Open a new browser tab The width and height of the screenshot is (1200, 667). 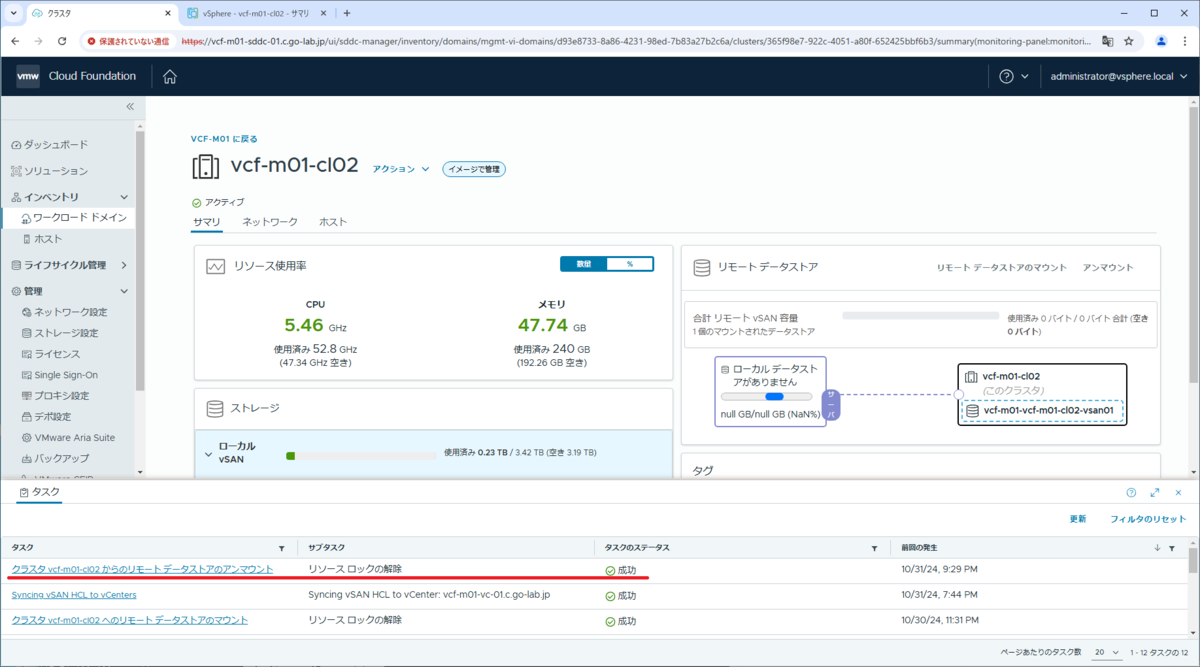[347, 14]
